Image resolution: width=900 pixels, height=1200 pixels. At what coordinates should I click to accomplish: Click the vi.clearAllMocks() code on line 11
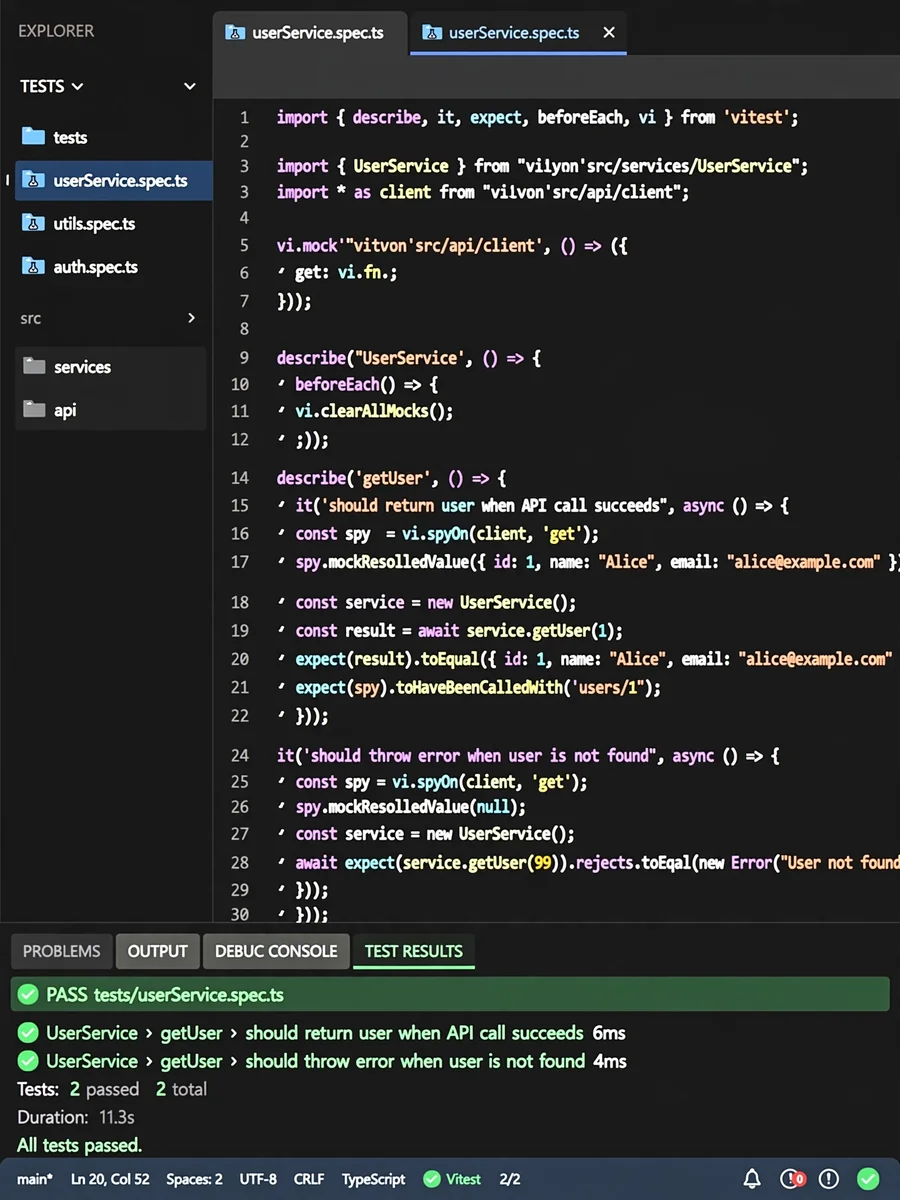[x=374, y=411]
